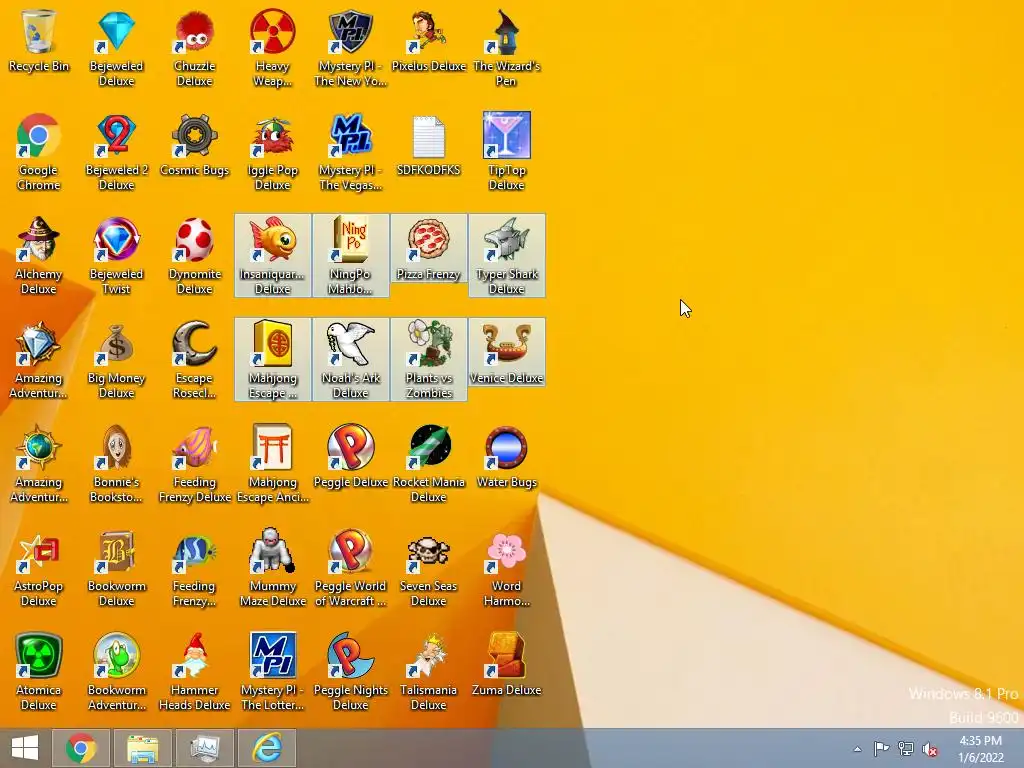Screen dimensions: 1024x768
Task: Select the Dynomite Deluxe shortcut
Action: point(195,255)
